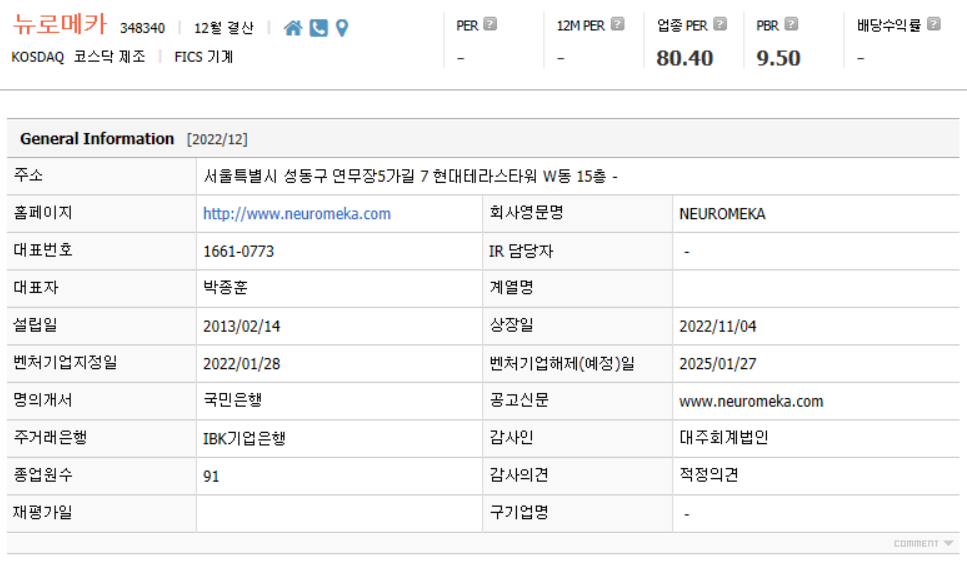
Task: Select notice newspaper www.neuromeka.com
Action: [751, 401]
